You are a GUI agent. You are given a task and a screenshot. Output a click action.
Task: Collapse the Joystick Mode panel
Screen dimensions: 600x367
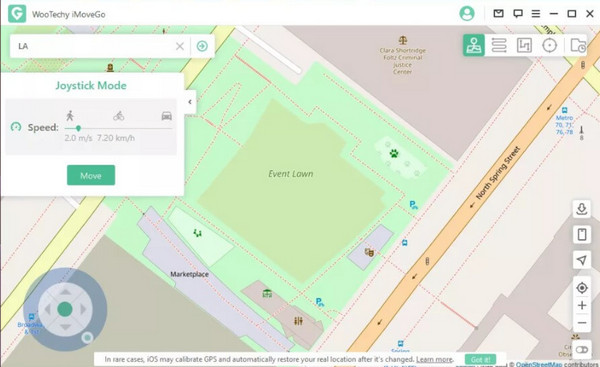[190, 102]
